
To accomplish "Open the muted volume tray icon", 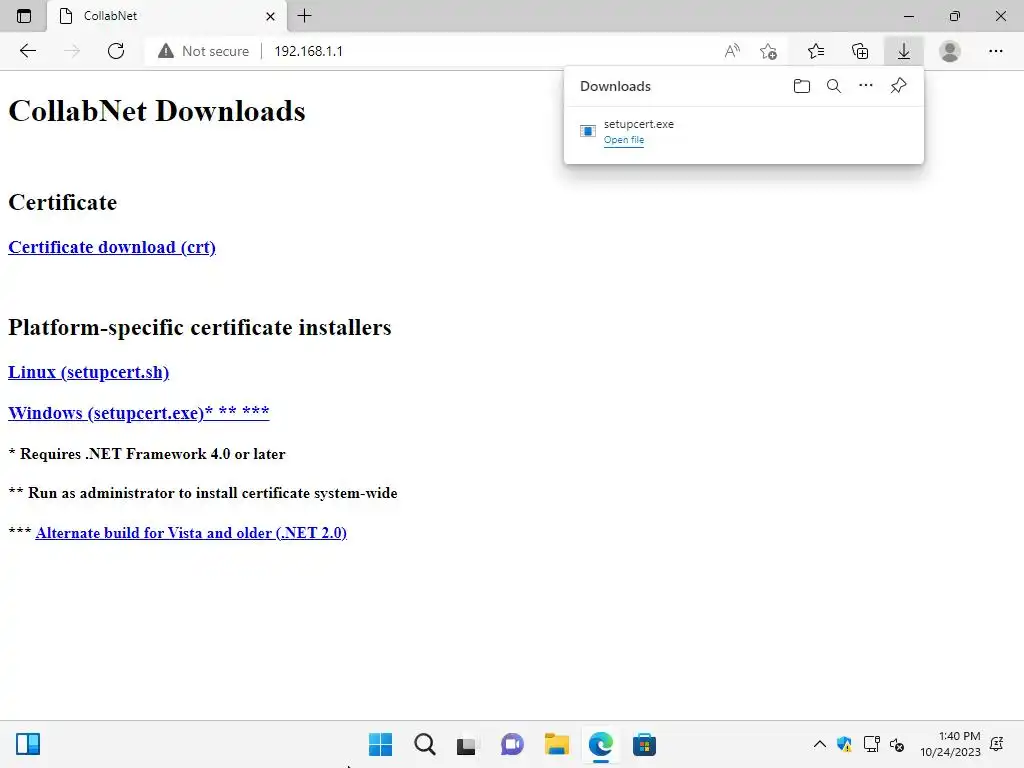I will pyautogui.click(x=897, y=744).
